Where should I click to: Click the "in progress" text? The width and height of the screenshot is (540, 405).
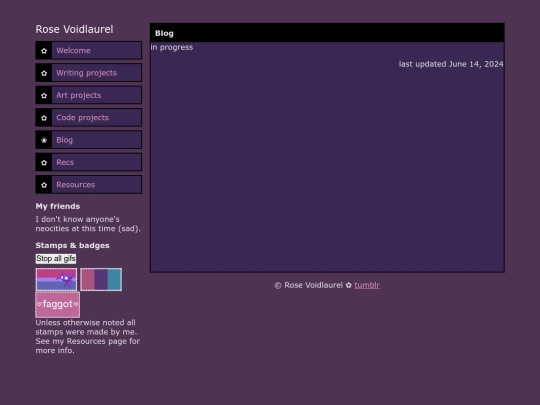click(x=172, y=47)
